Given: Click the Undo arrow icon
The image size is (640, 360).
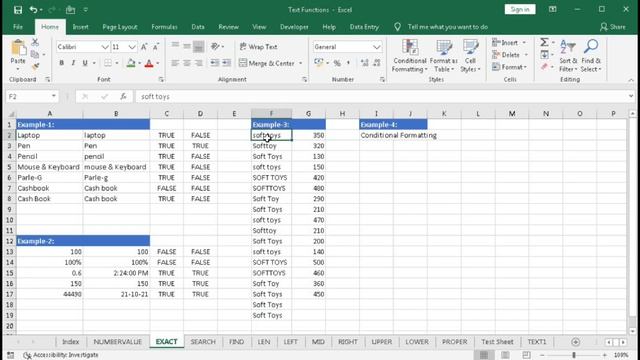Looking at the screenshot, I should point(33,10).
